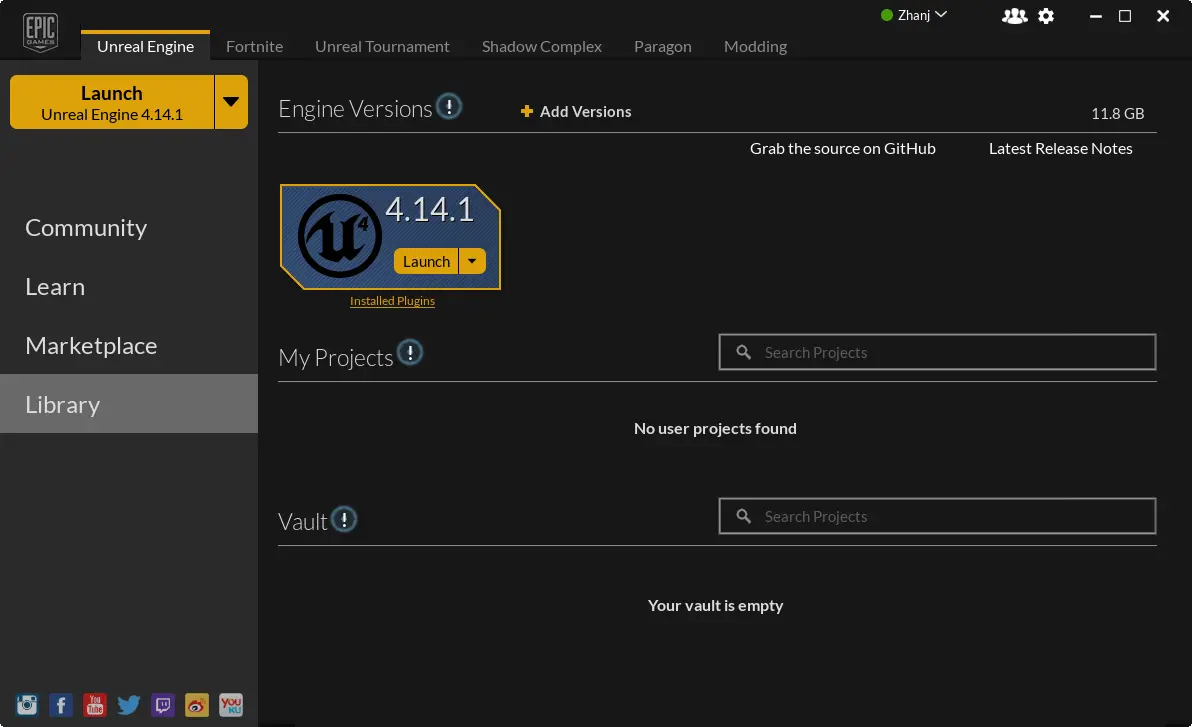Click the My Projects heading
Image resolution: width=1192 pixels, height=727 pixels.
point(335,357)
